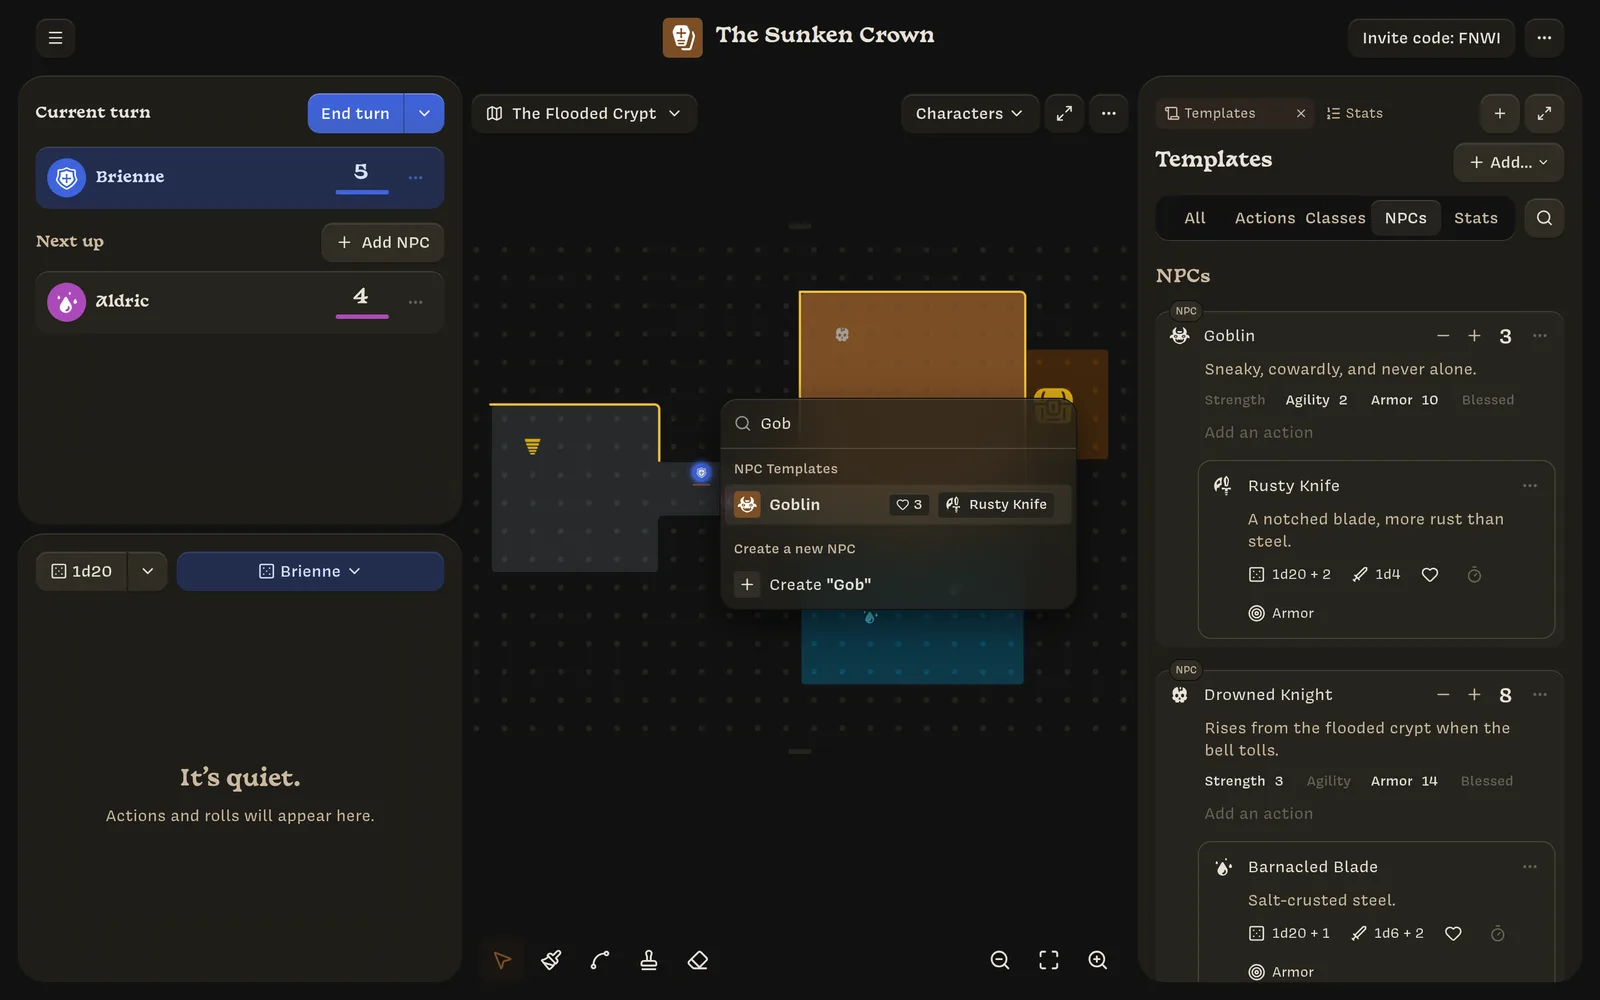This screenshot has height=1000, width=1600.
Task: Select the eraser tool in map toolbar
Action: [x=698, y=960]
